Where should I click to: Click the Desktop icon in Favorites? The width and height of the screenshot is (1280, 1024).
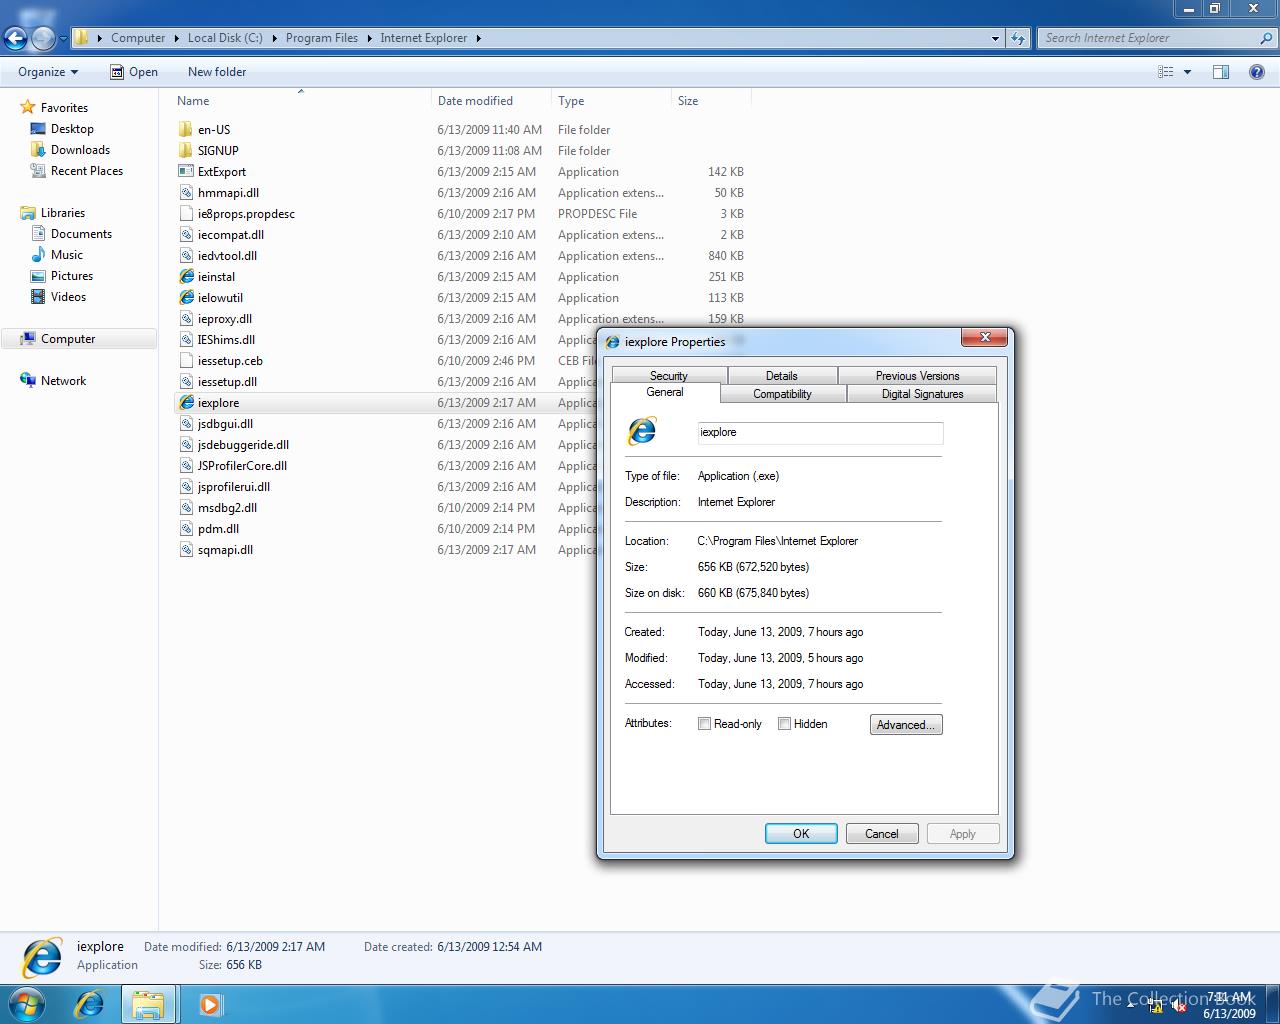pos(38,128)
